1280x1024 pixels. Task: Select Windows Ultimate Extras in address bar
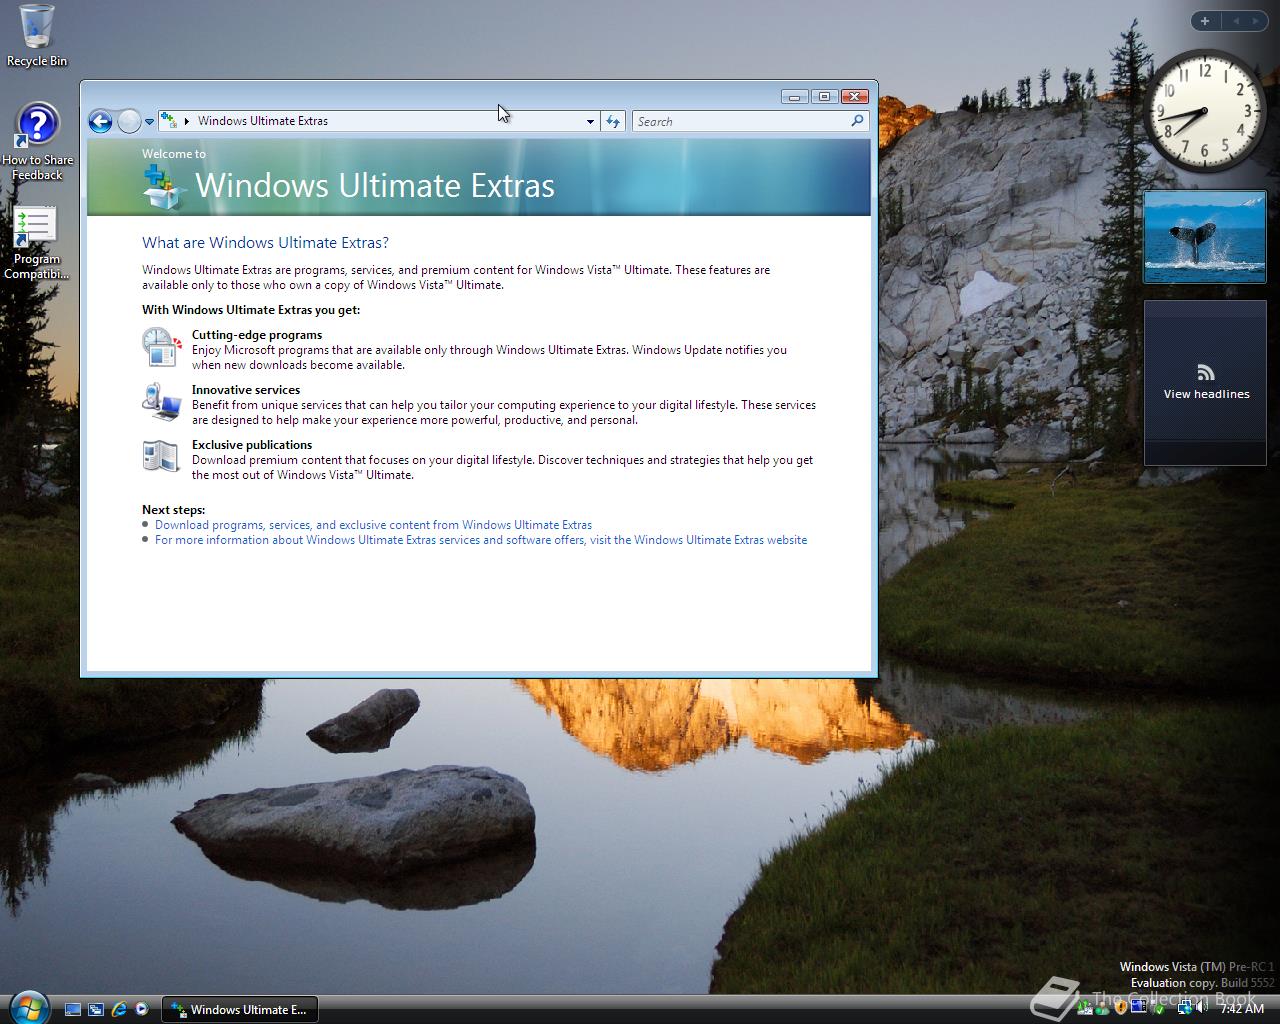263,121
